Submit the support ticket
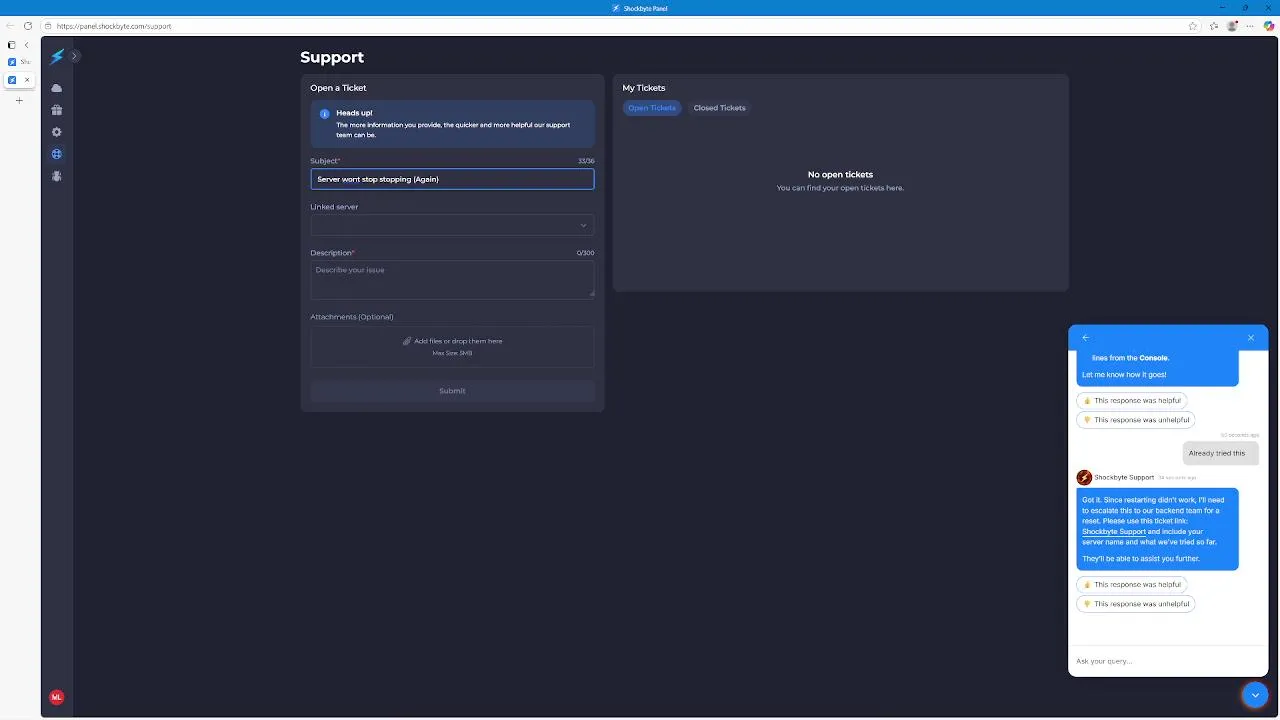This screenshot has height=720, width=1280. click(452, 391)
